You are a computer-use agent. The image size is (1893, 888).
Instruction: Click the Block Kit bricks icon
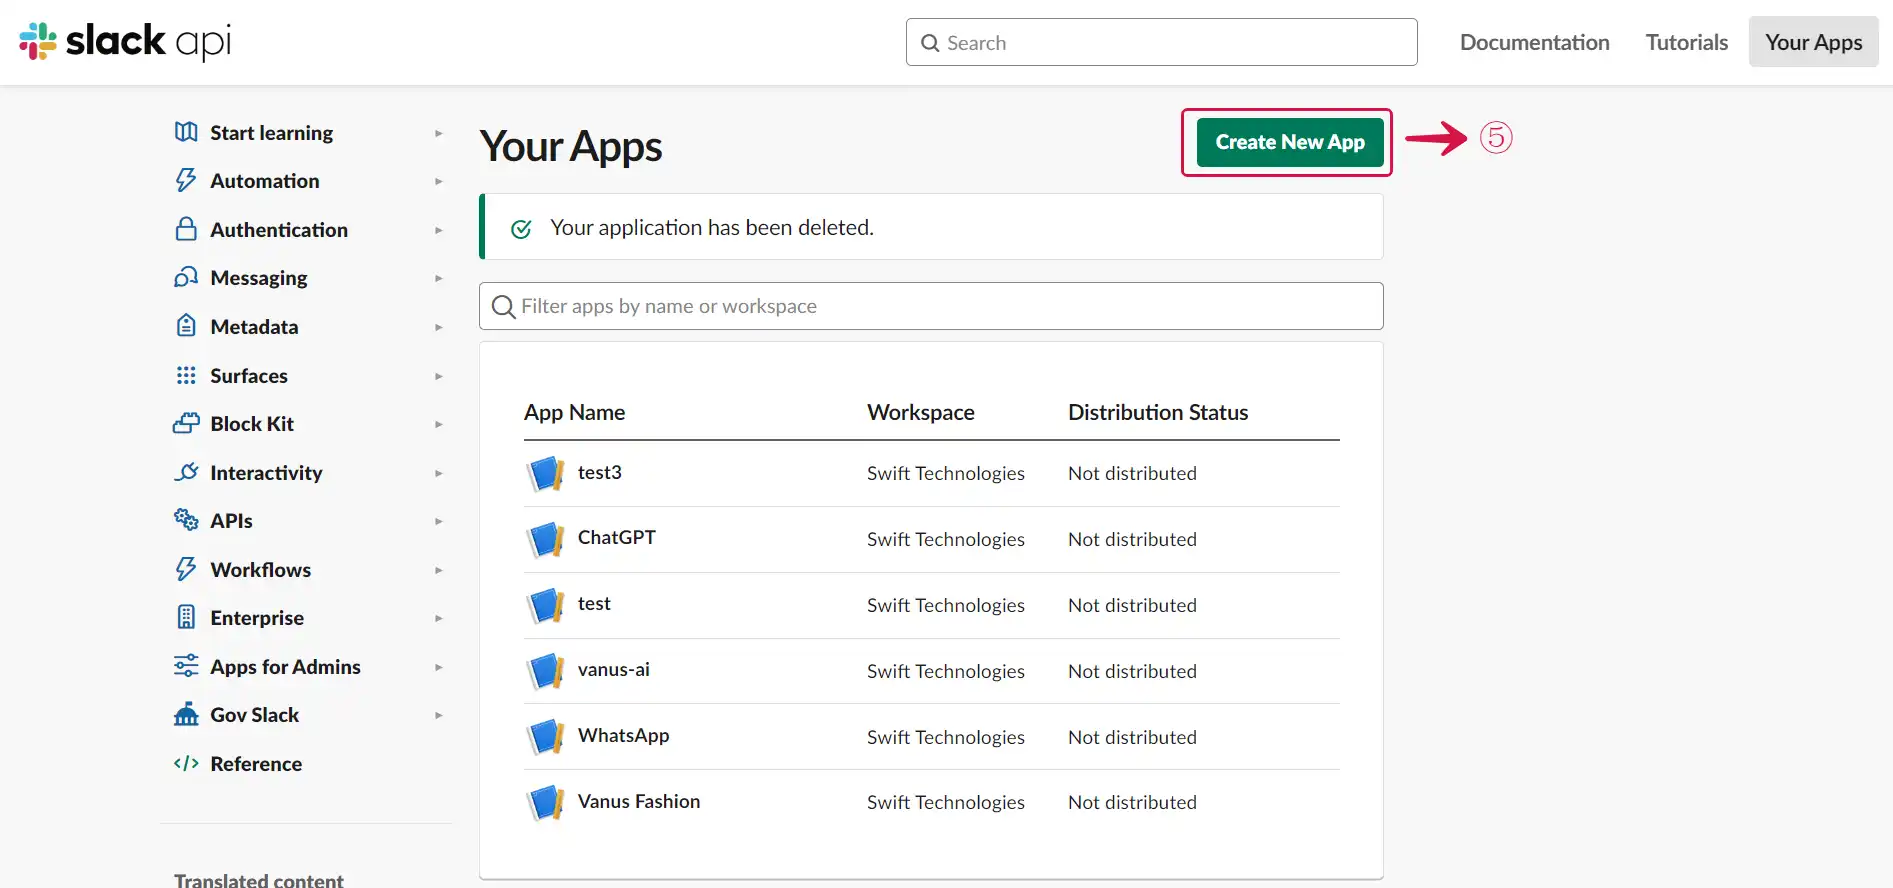(x=186, y=423)
